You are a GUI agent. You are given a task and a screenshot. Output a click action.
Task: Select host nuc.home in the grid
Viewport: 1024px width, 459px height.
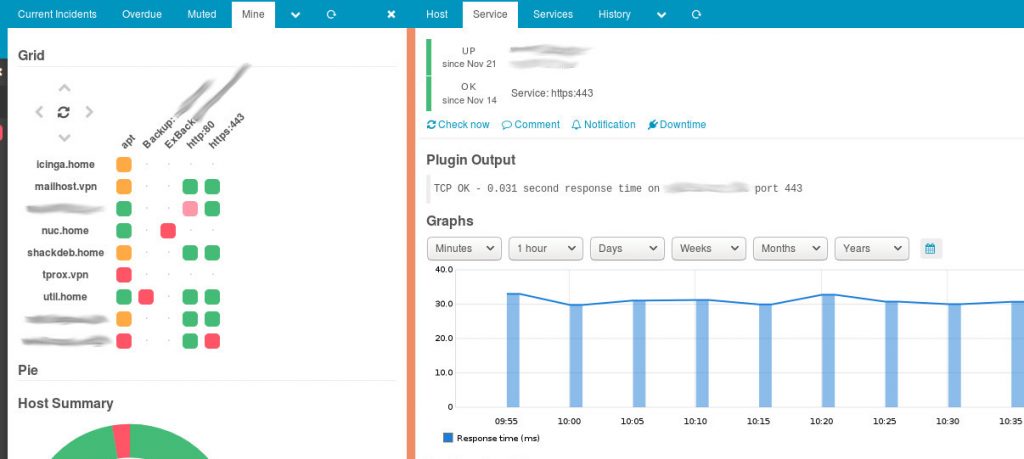[65, 230]
